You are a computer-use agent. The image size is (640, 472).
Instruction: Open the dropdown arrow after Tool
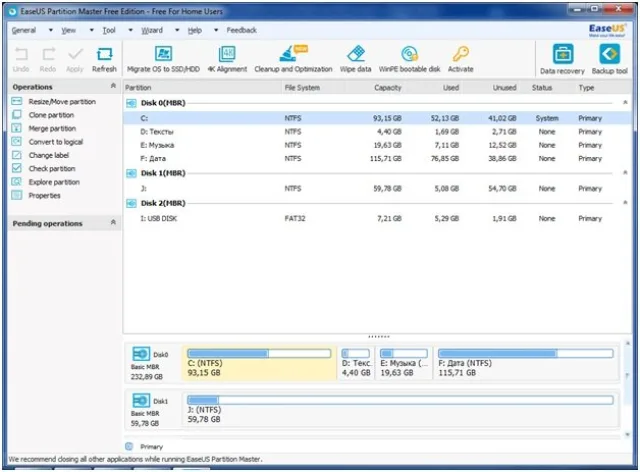[130, 30]
